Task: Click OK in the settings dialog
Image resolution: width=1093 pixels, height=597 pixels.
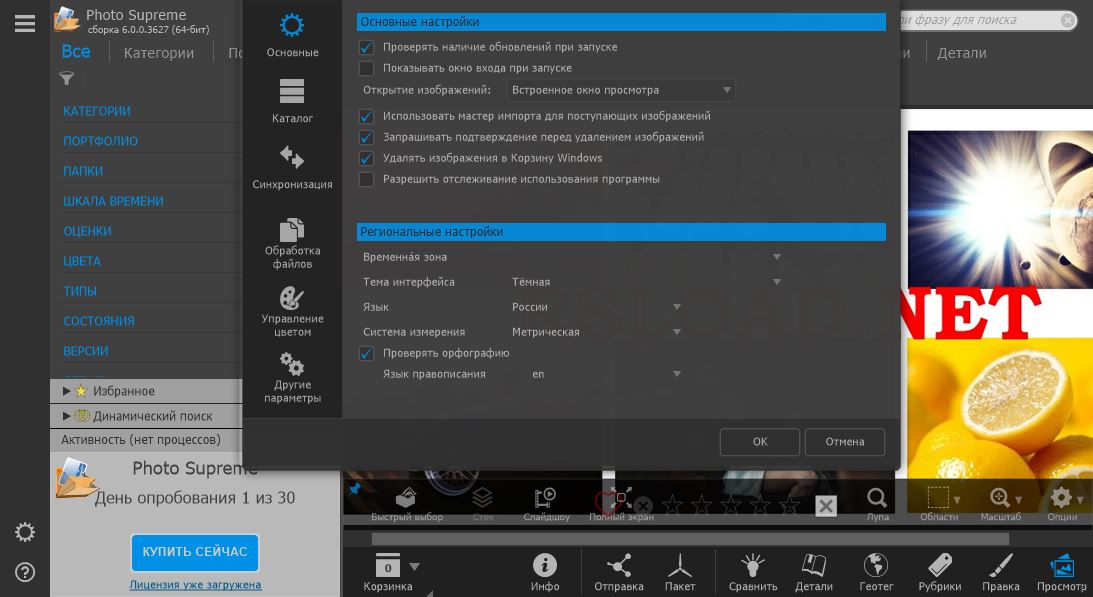Action: pos(760,441)
